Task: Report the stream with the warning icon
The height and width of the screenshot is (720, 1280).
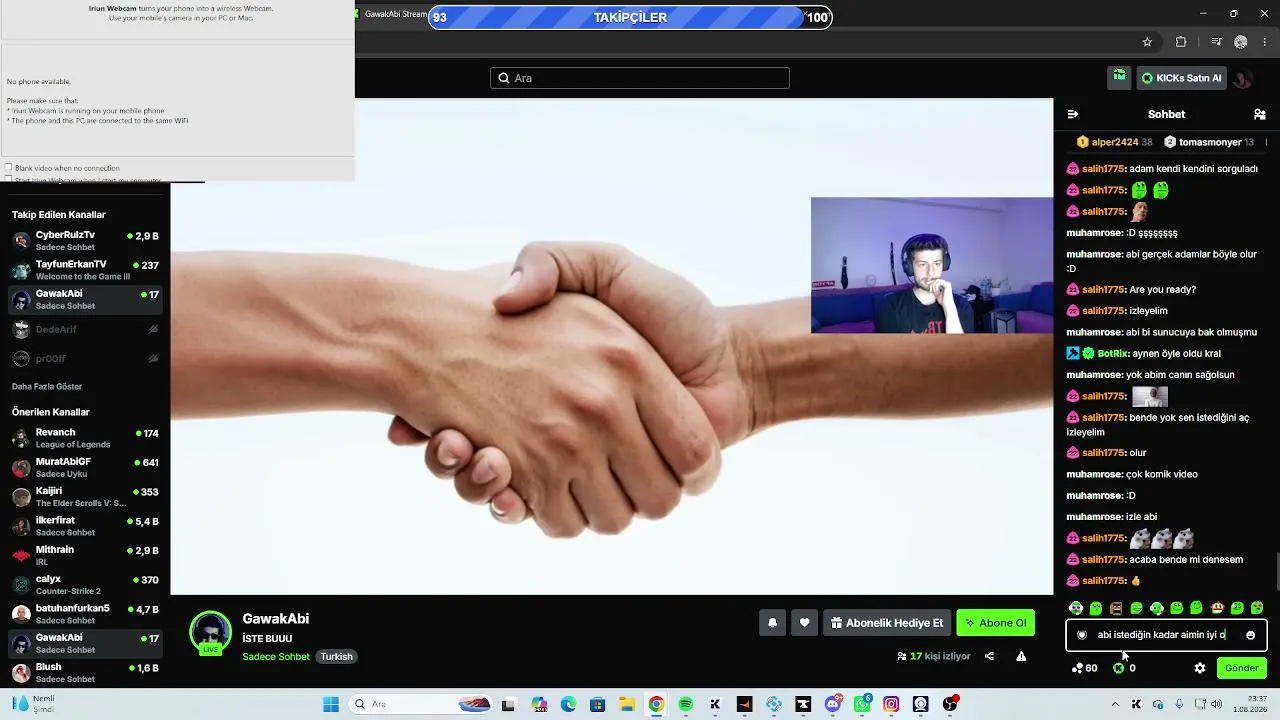Action: [1021, 656]
